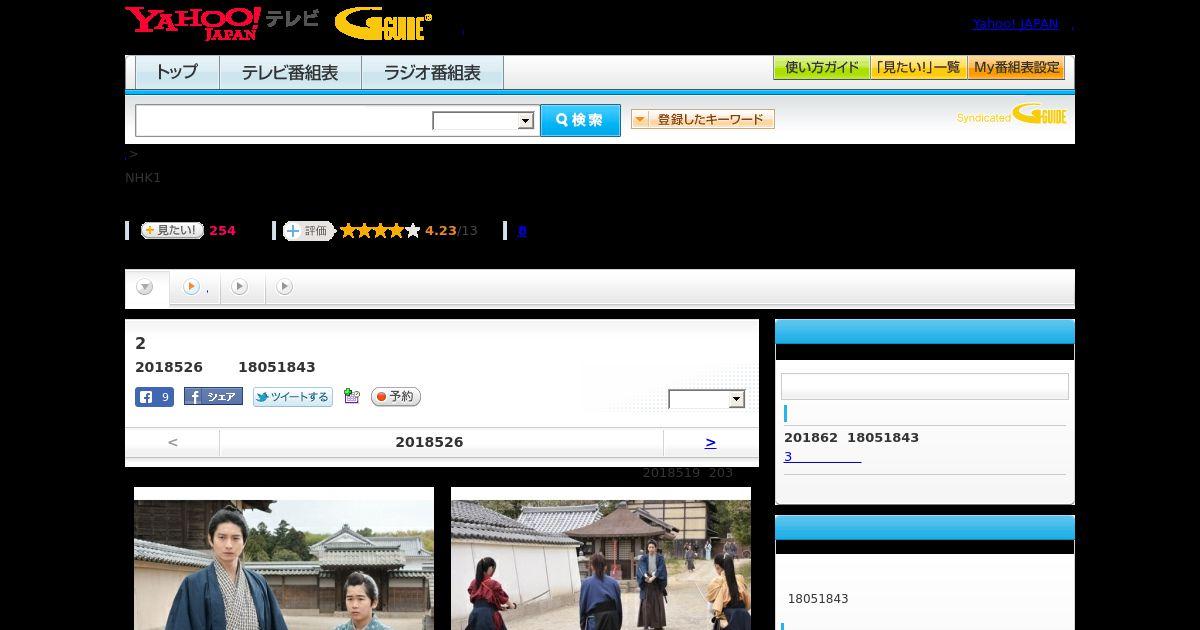1200x630 pixels.
Task: Click the 評価 plus rating button
Action: point(308,231)
